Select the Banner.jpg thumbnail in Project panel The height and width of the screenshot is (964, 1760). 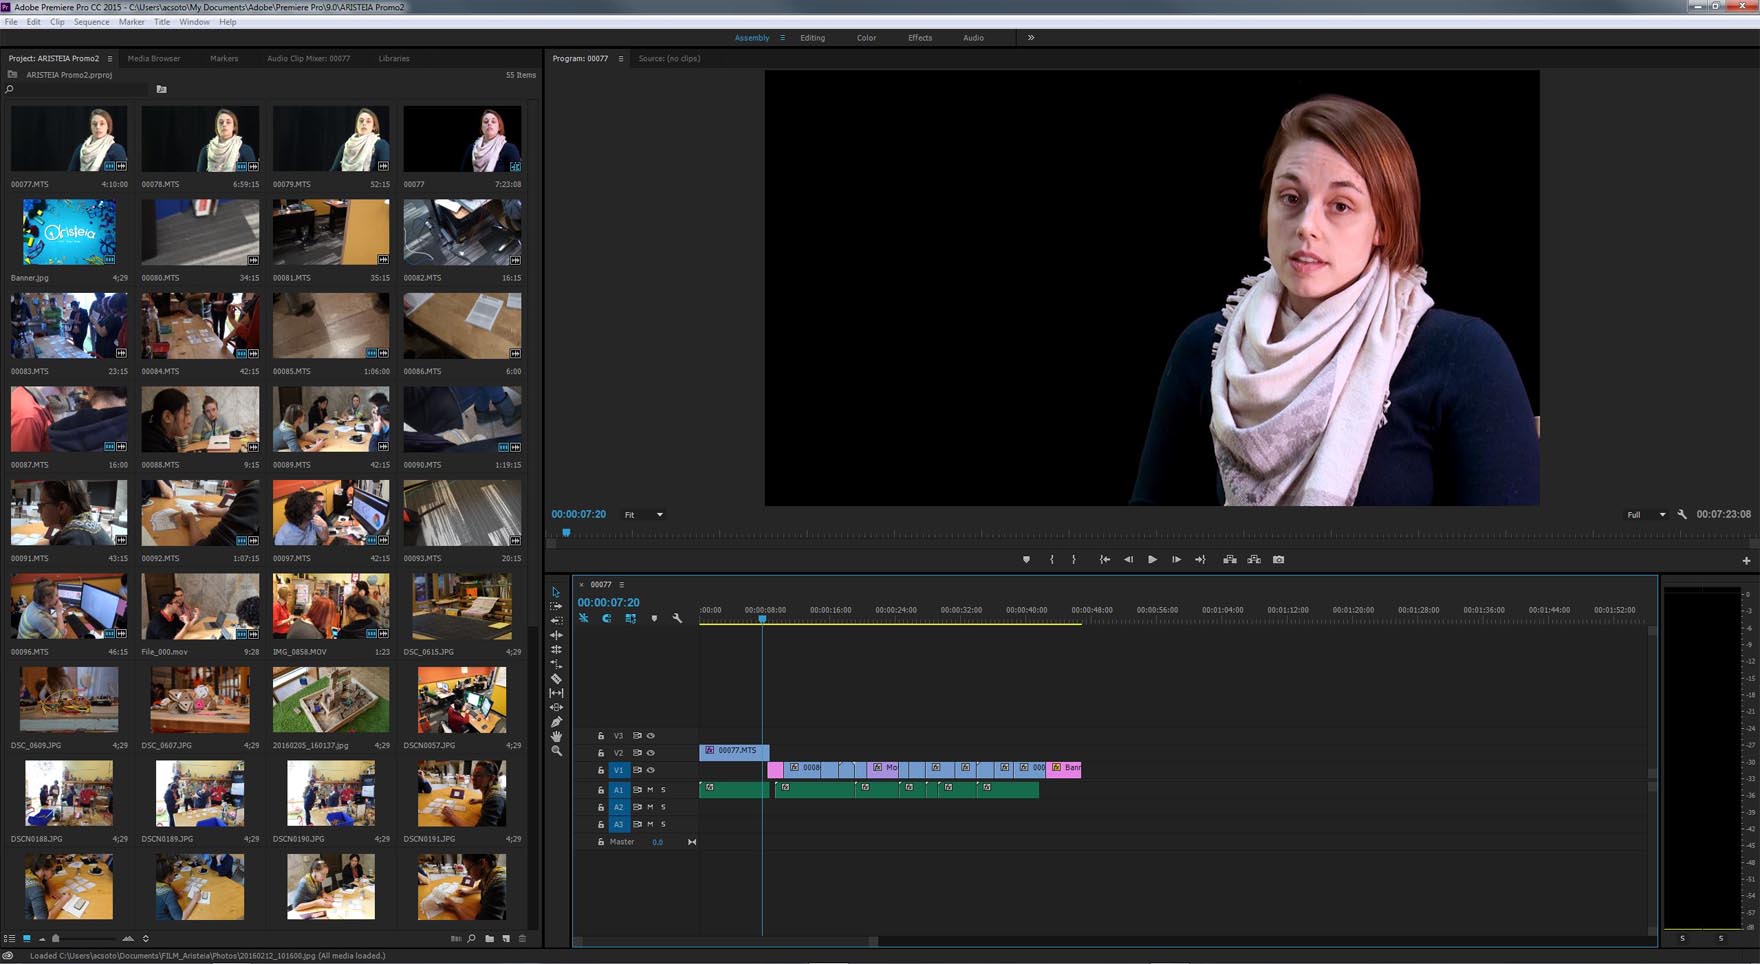pos(69,232)
